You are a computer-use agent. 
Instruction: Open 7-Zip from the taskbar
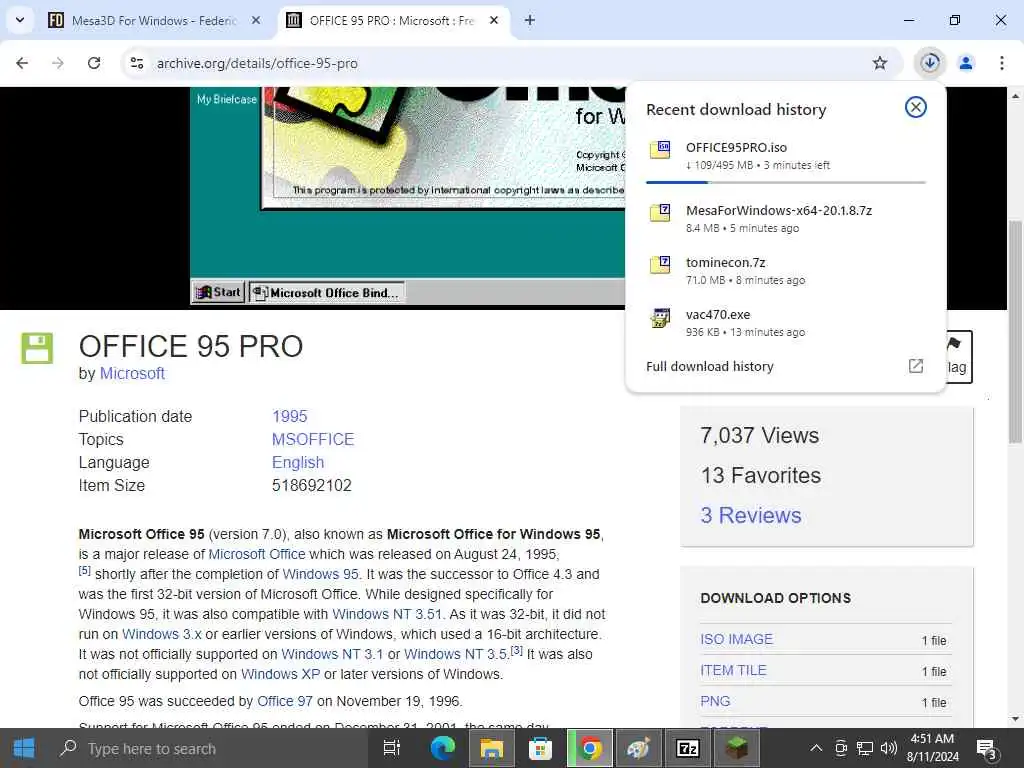(687, 748)
